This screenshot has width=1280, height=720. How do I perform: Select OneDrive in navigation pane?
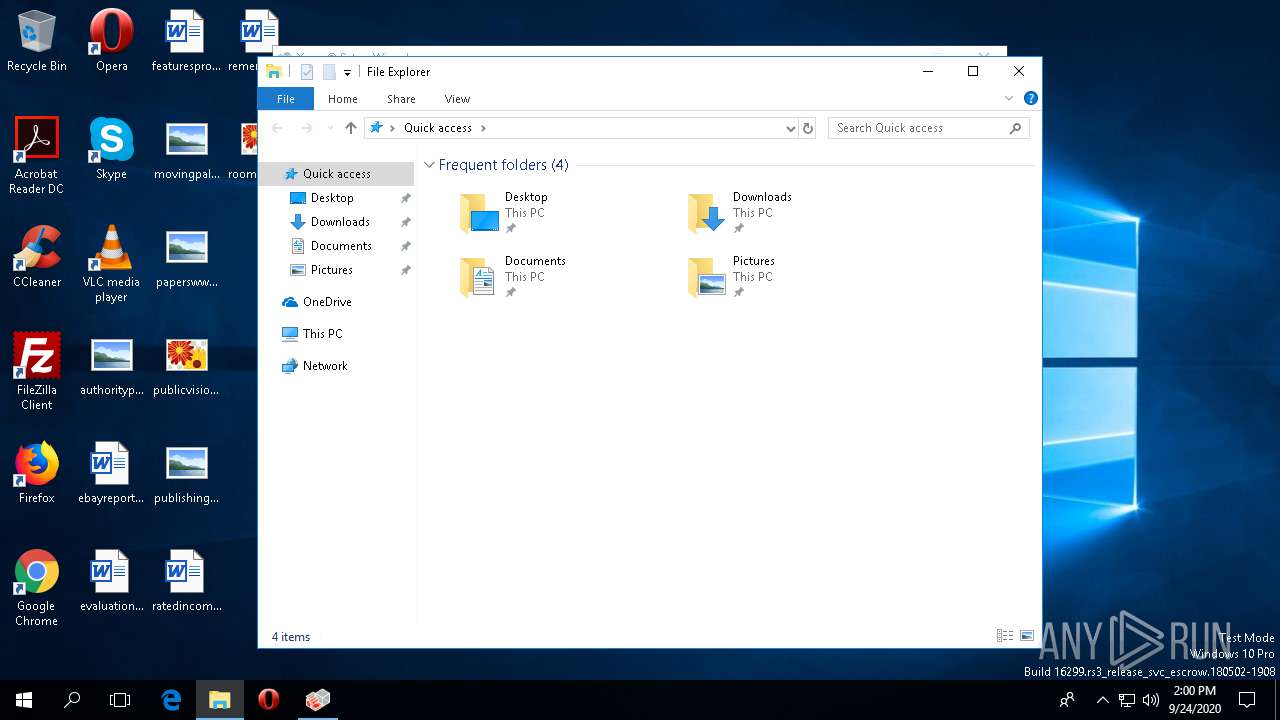coord(327,302)
